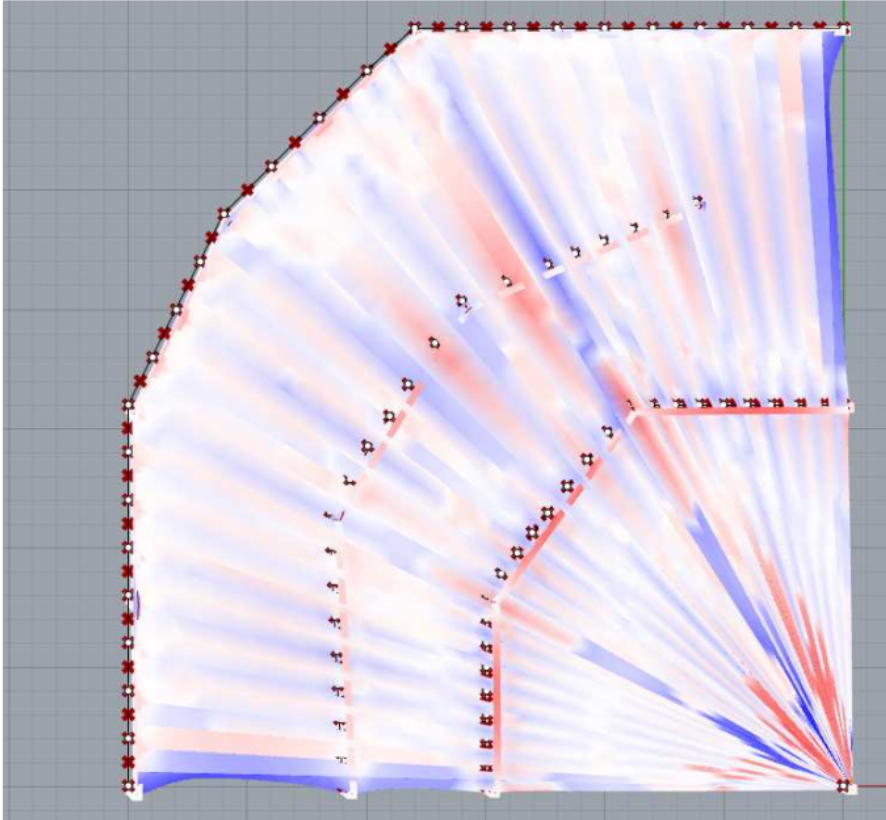The width and height of the screenshot is (886, 820).
Task: Select the first red X support on the top edge
Action: coord(438,27)
